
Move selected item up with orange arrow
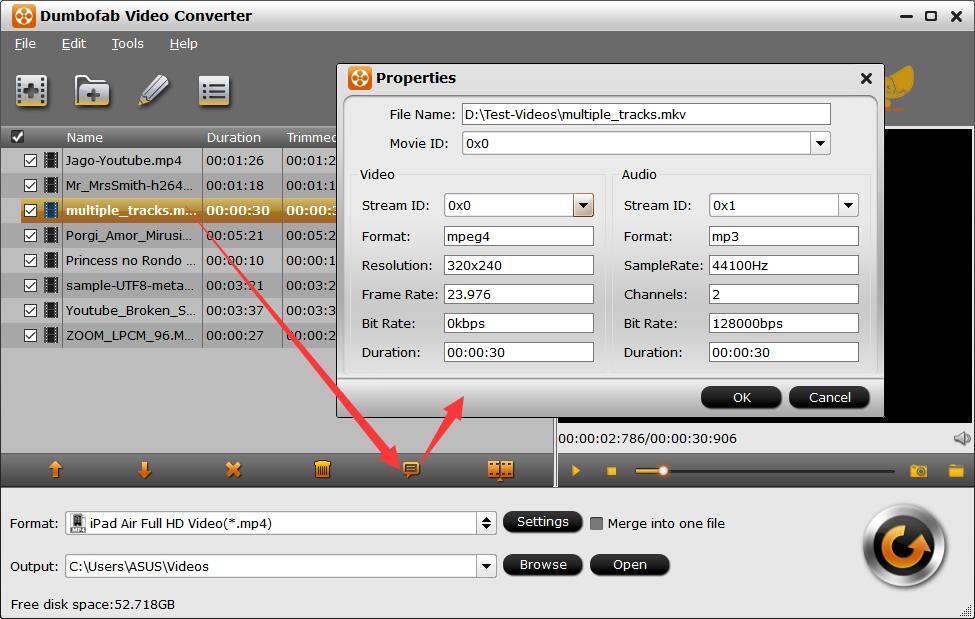(56, 469)
